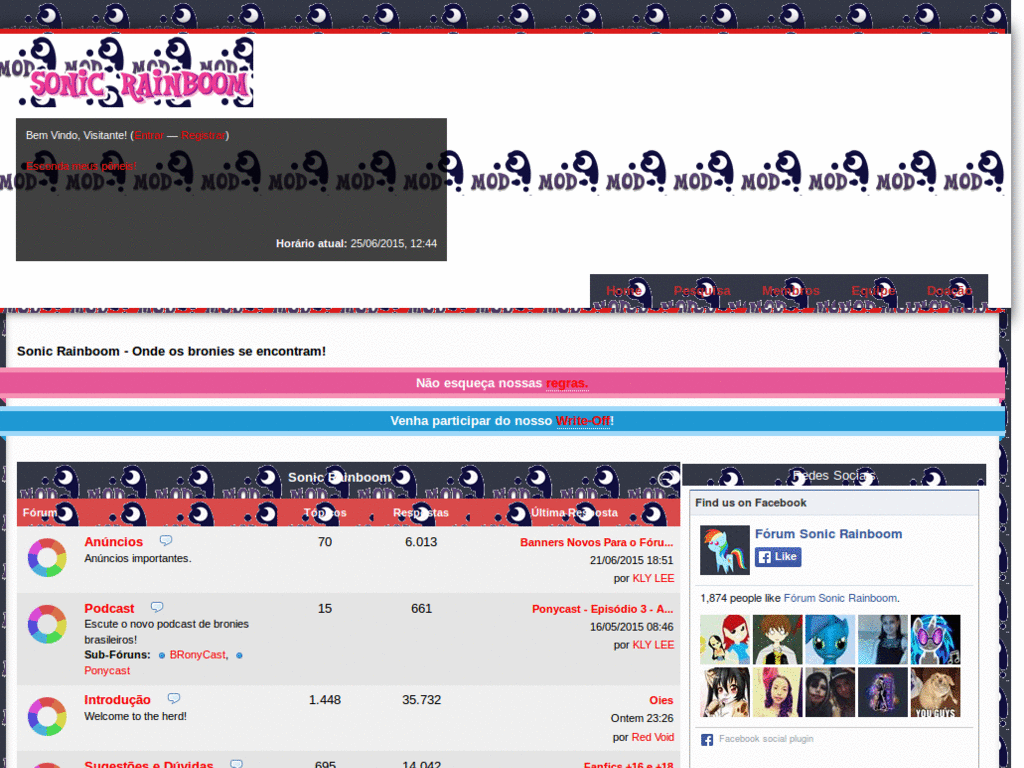Open the Doação menu item
Screen dimensions: 1024x768
pos(949,291)
